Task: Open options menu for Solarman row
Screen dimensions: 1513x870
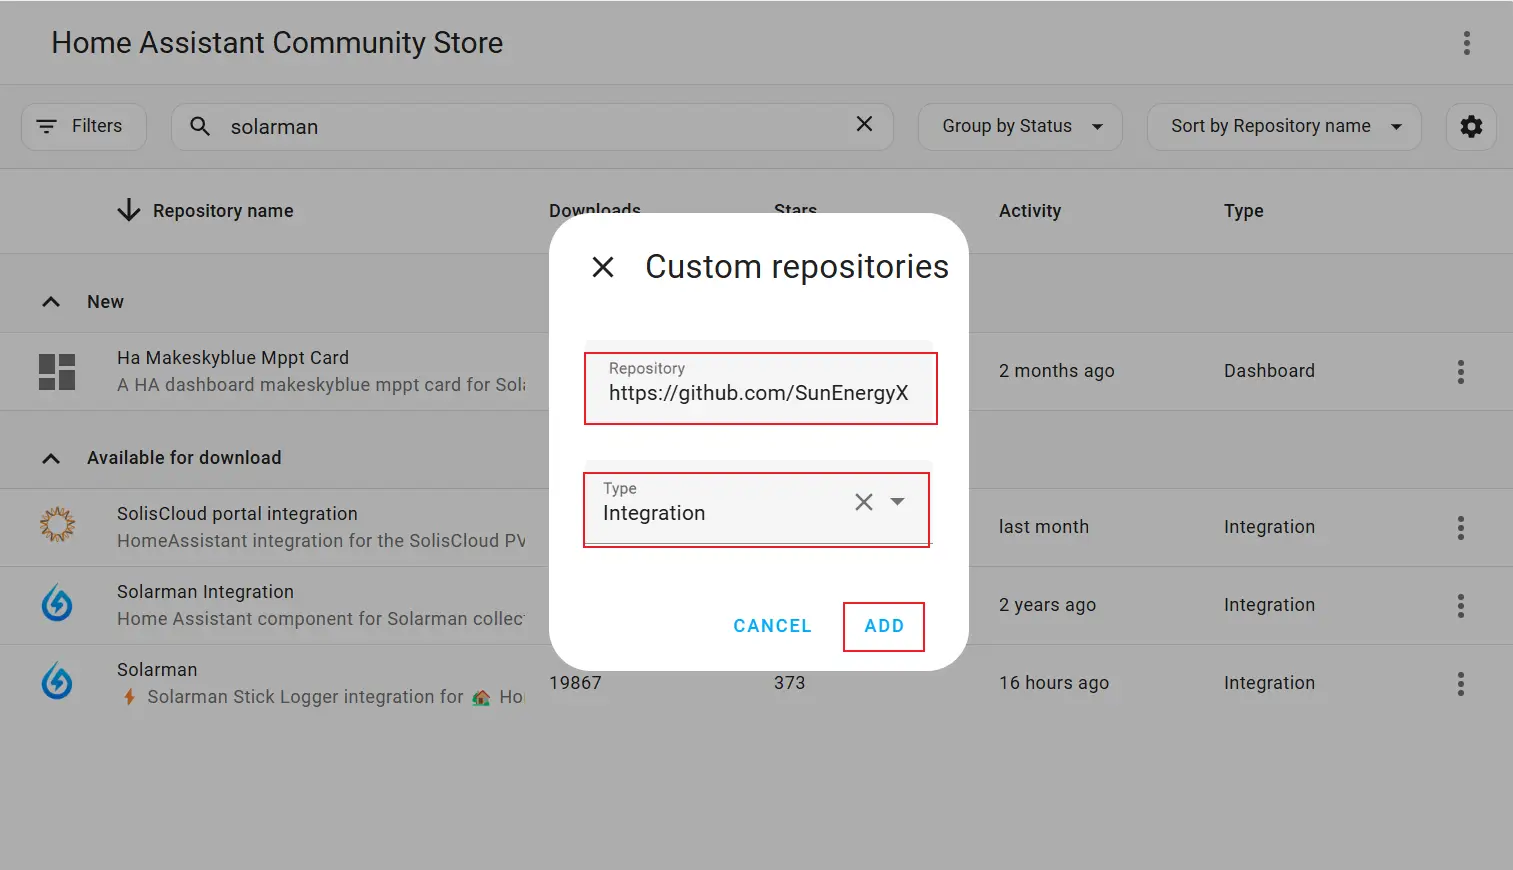Action: coord(1460,684)
